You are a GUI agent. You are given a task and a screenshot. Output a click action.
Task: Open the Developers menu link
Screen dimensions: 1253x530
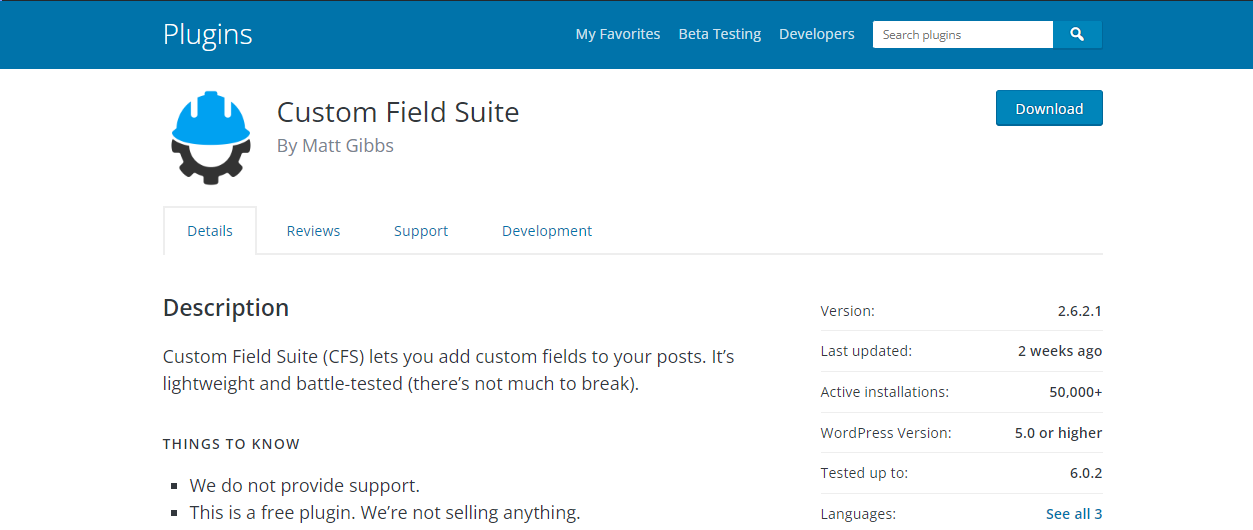pyautogui.click(x=817, y=34)
